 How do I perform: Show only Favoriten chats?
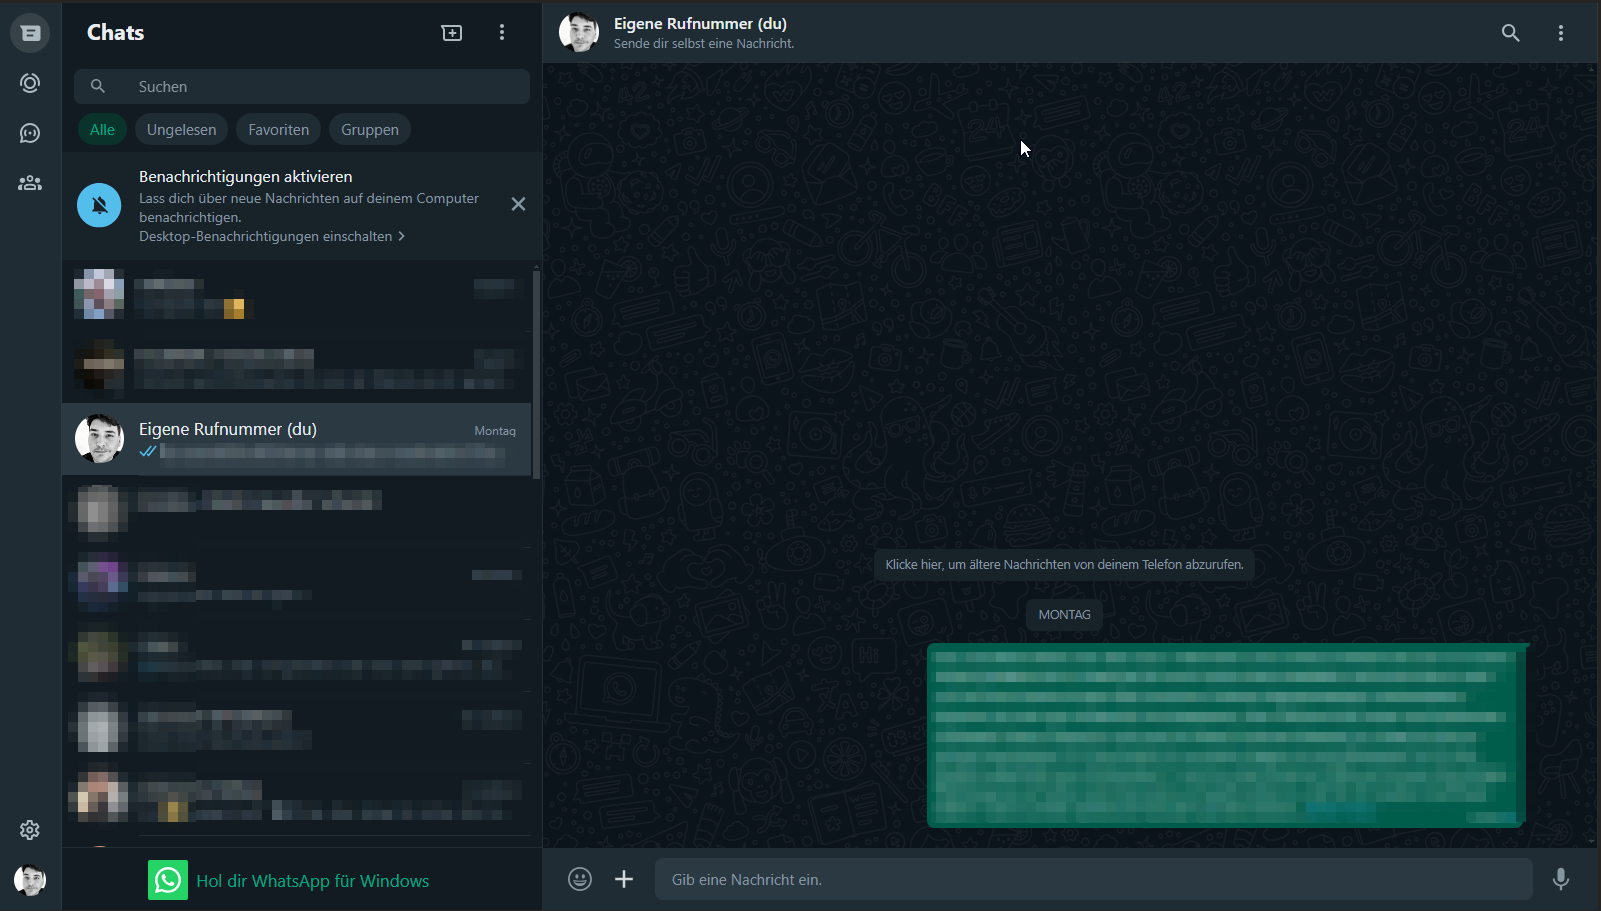[278, 130]
